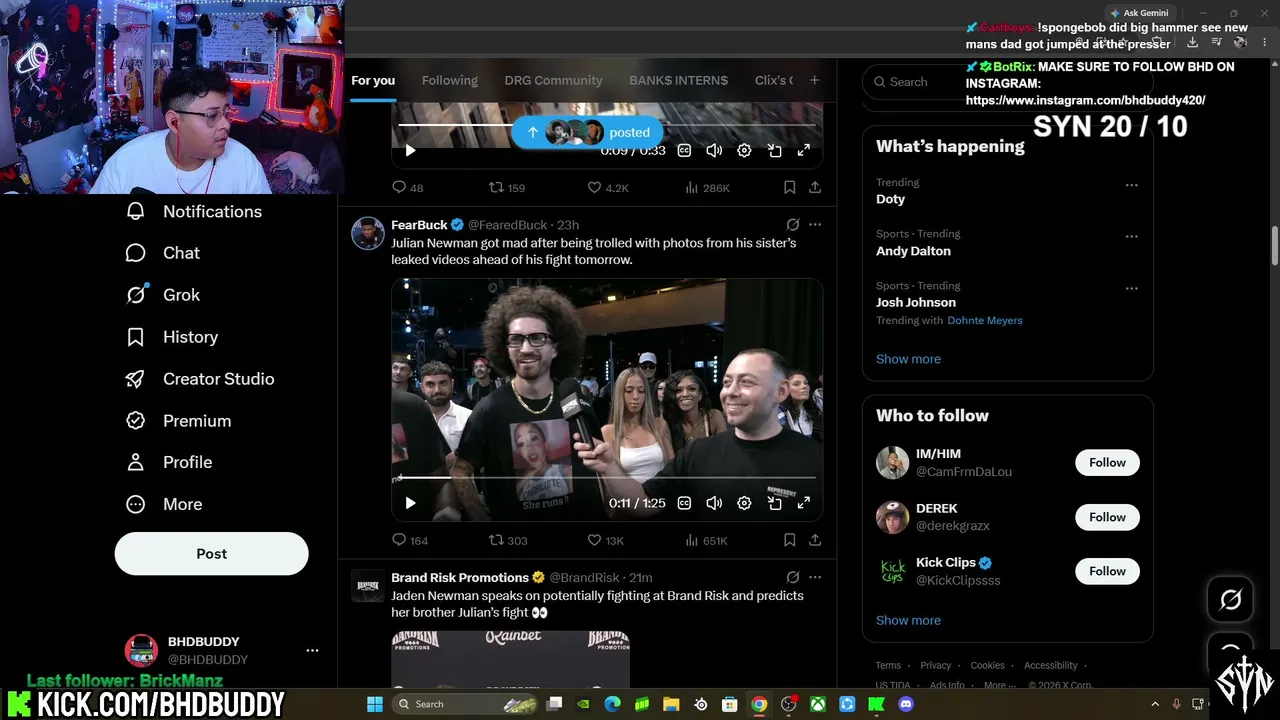Enter fullscreen on the FearBuck video
Viewport: 1280px width, 720px height.
click(x=803, y=503)
